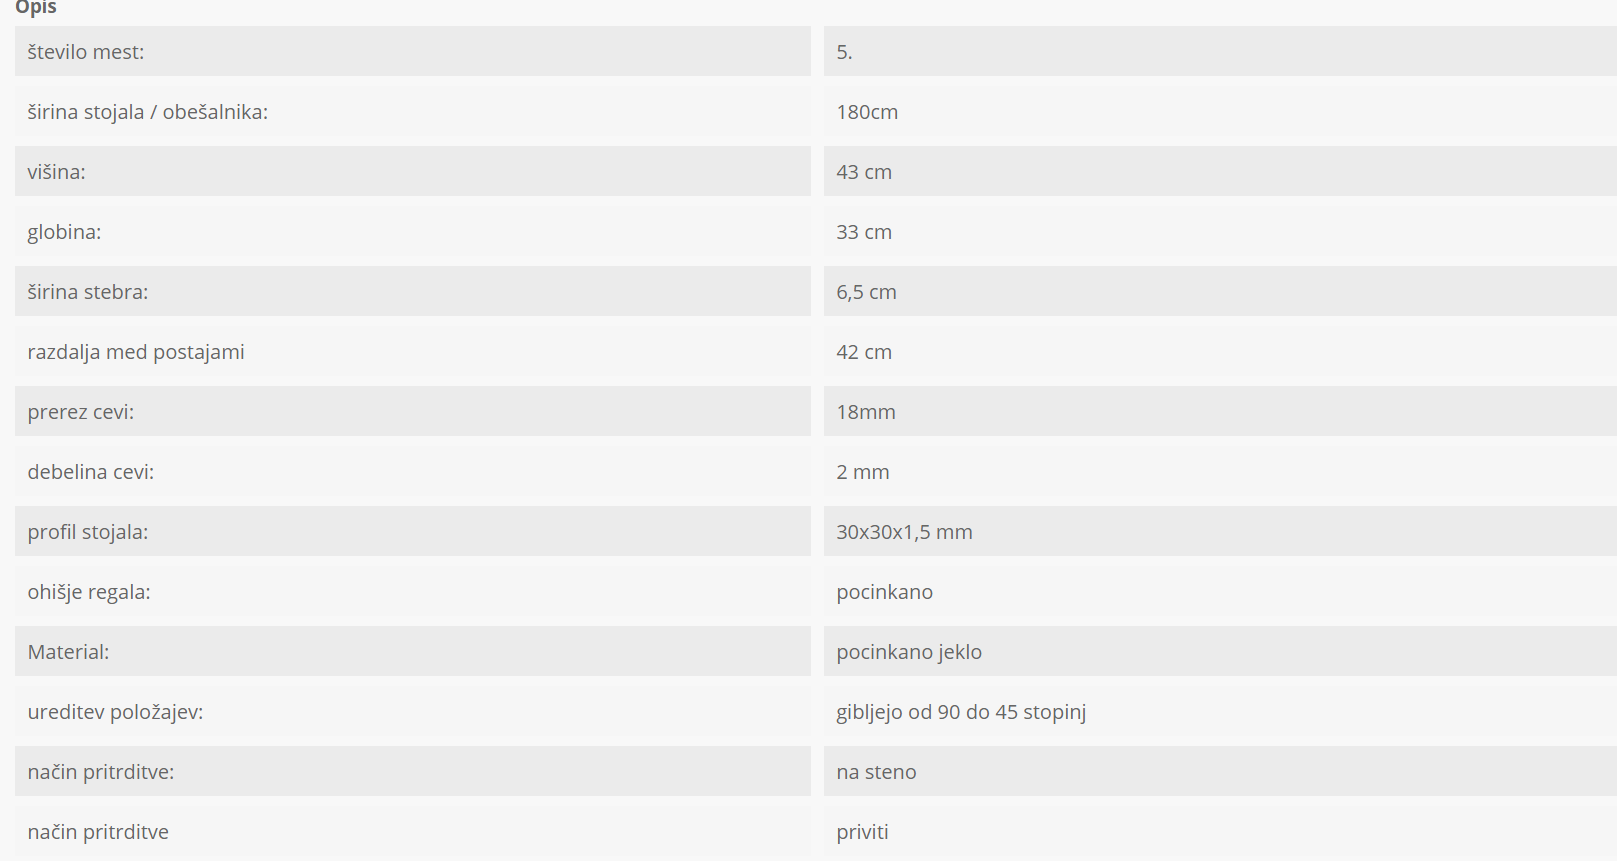
Task: Select the "18mm" value cell
Action: click(x=866, y=412)
